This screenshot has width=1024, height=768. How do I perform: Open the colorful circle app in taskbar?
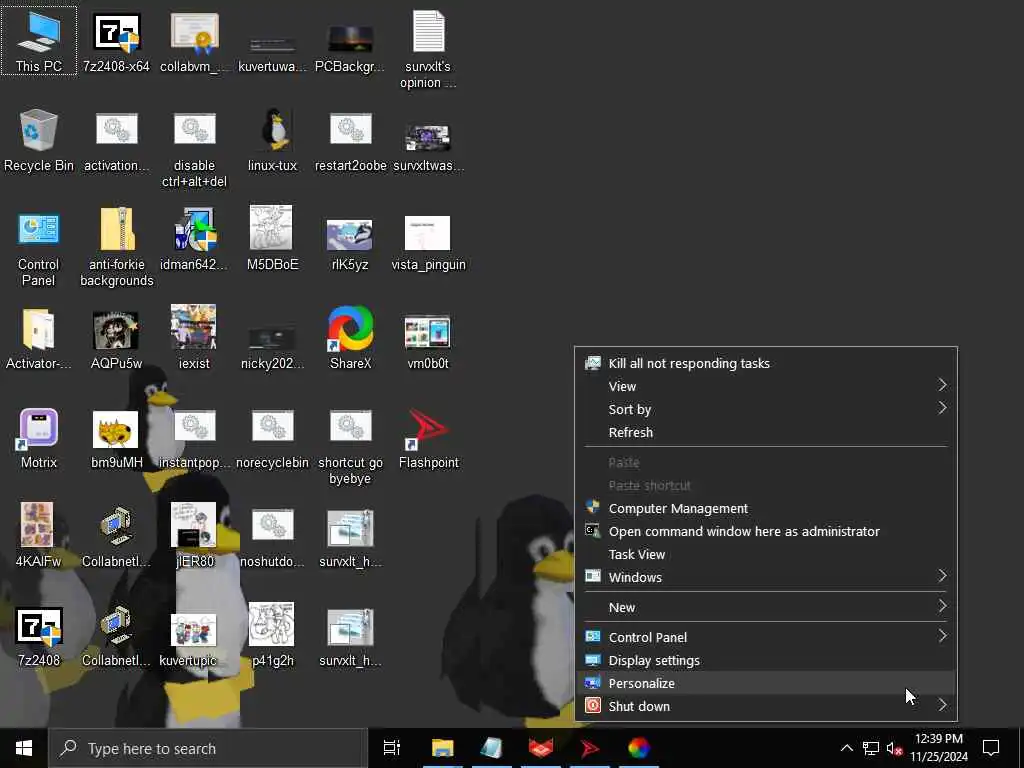coord(639,748)
